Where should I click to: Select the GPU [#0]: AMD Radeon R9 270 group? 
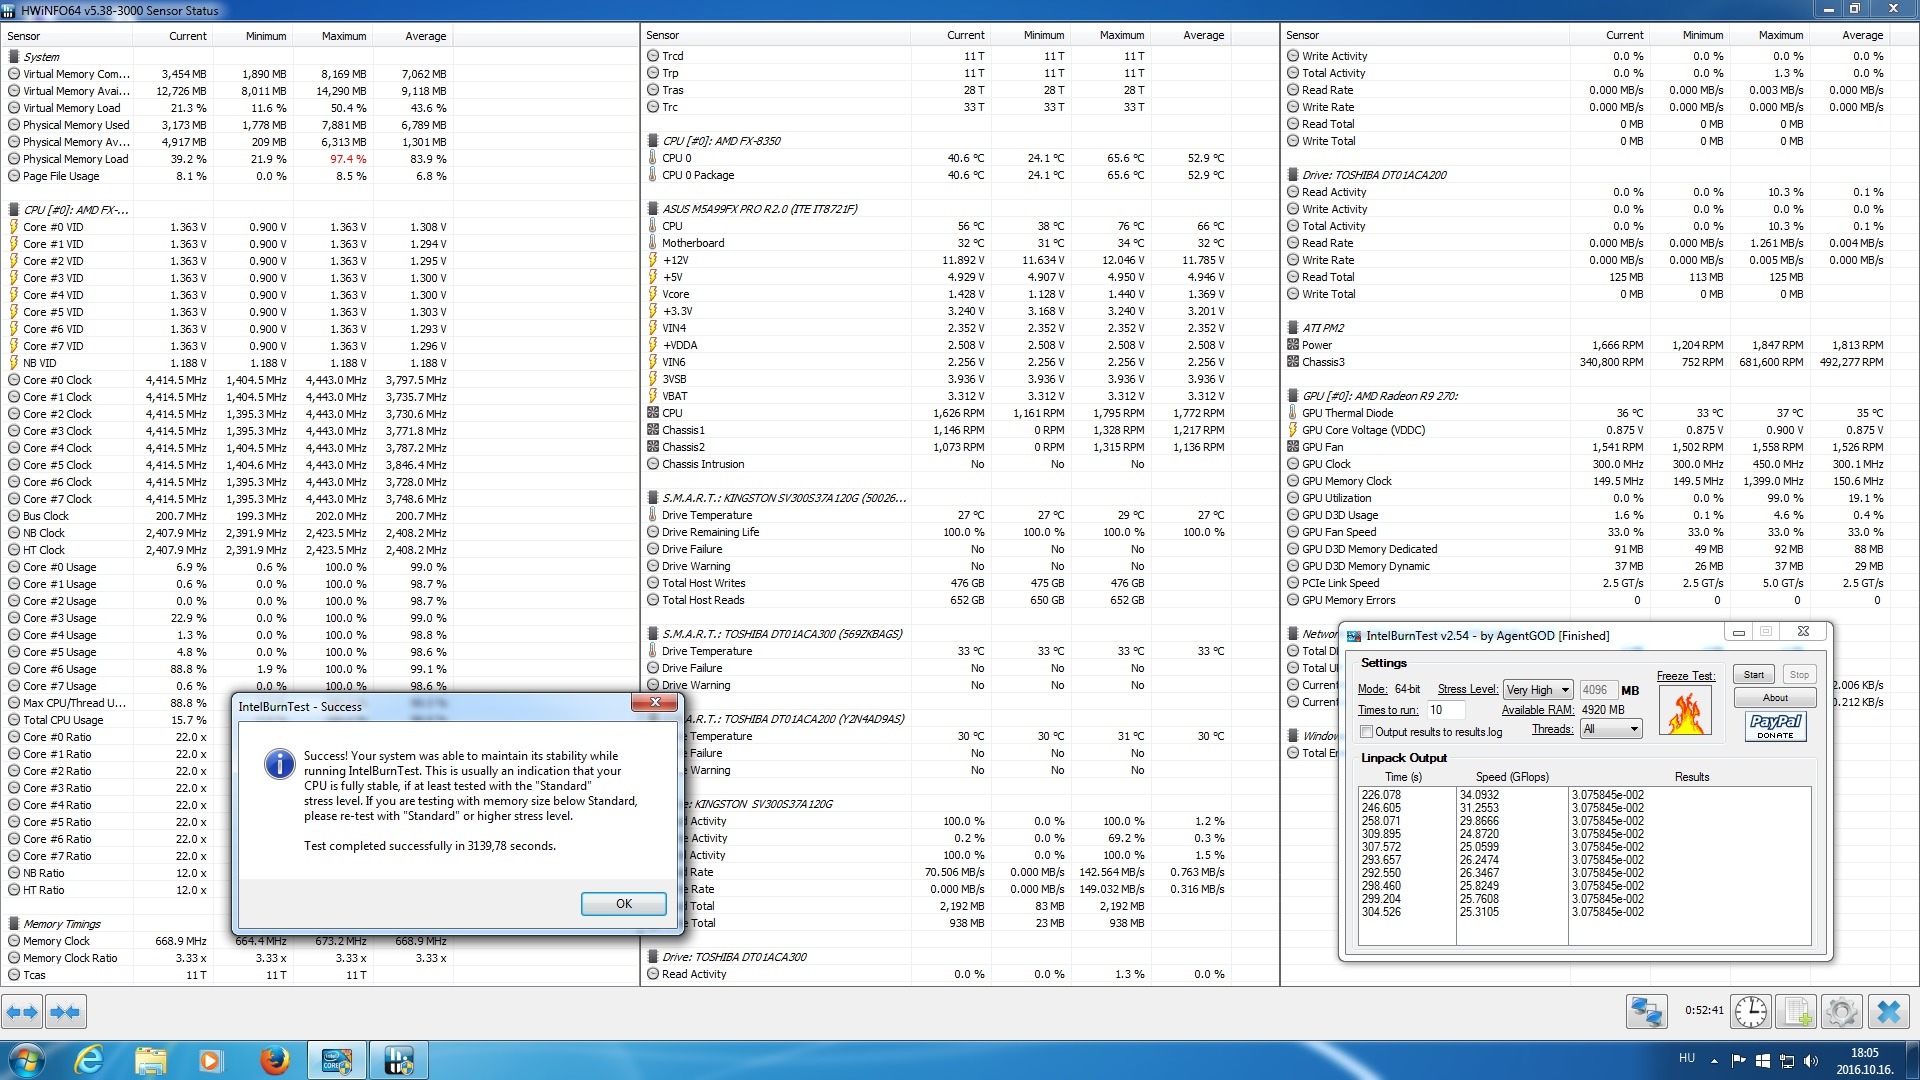point(1379,396)
